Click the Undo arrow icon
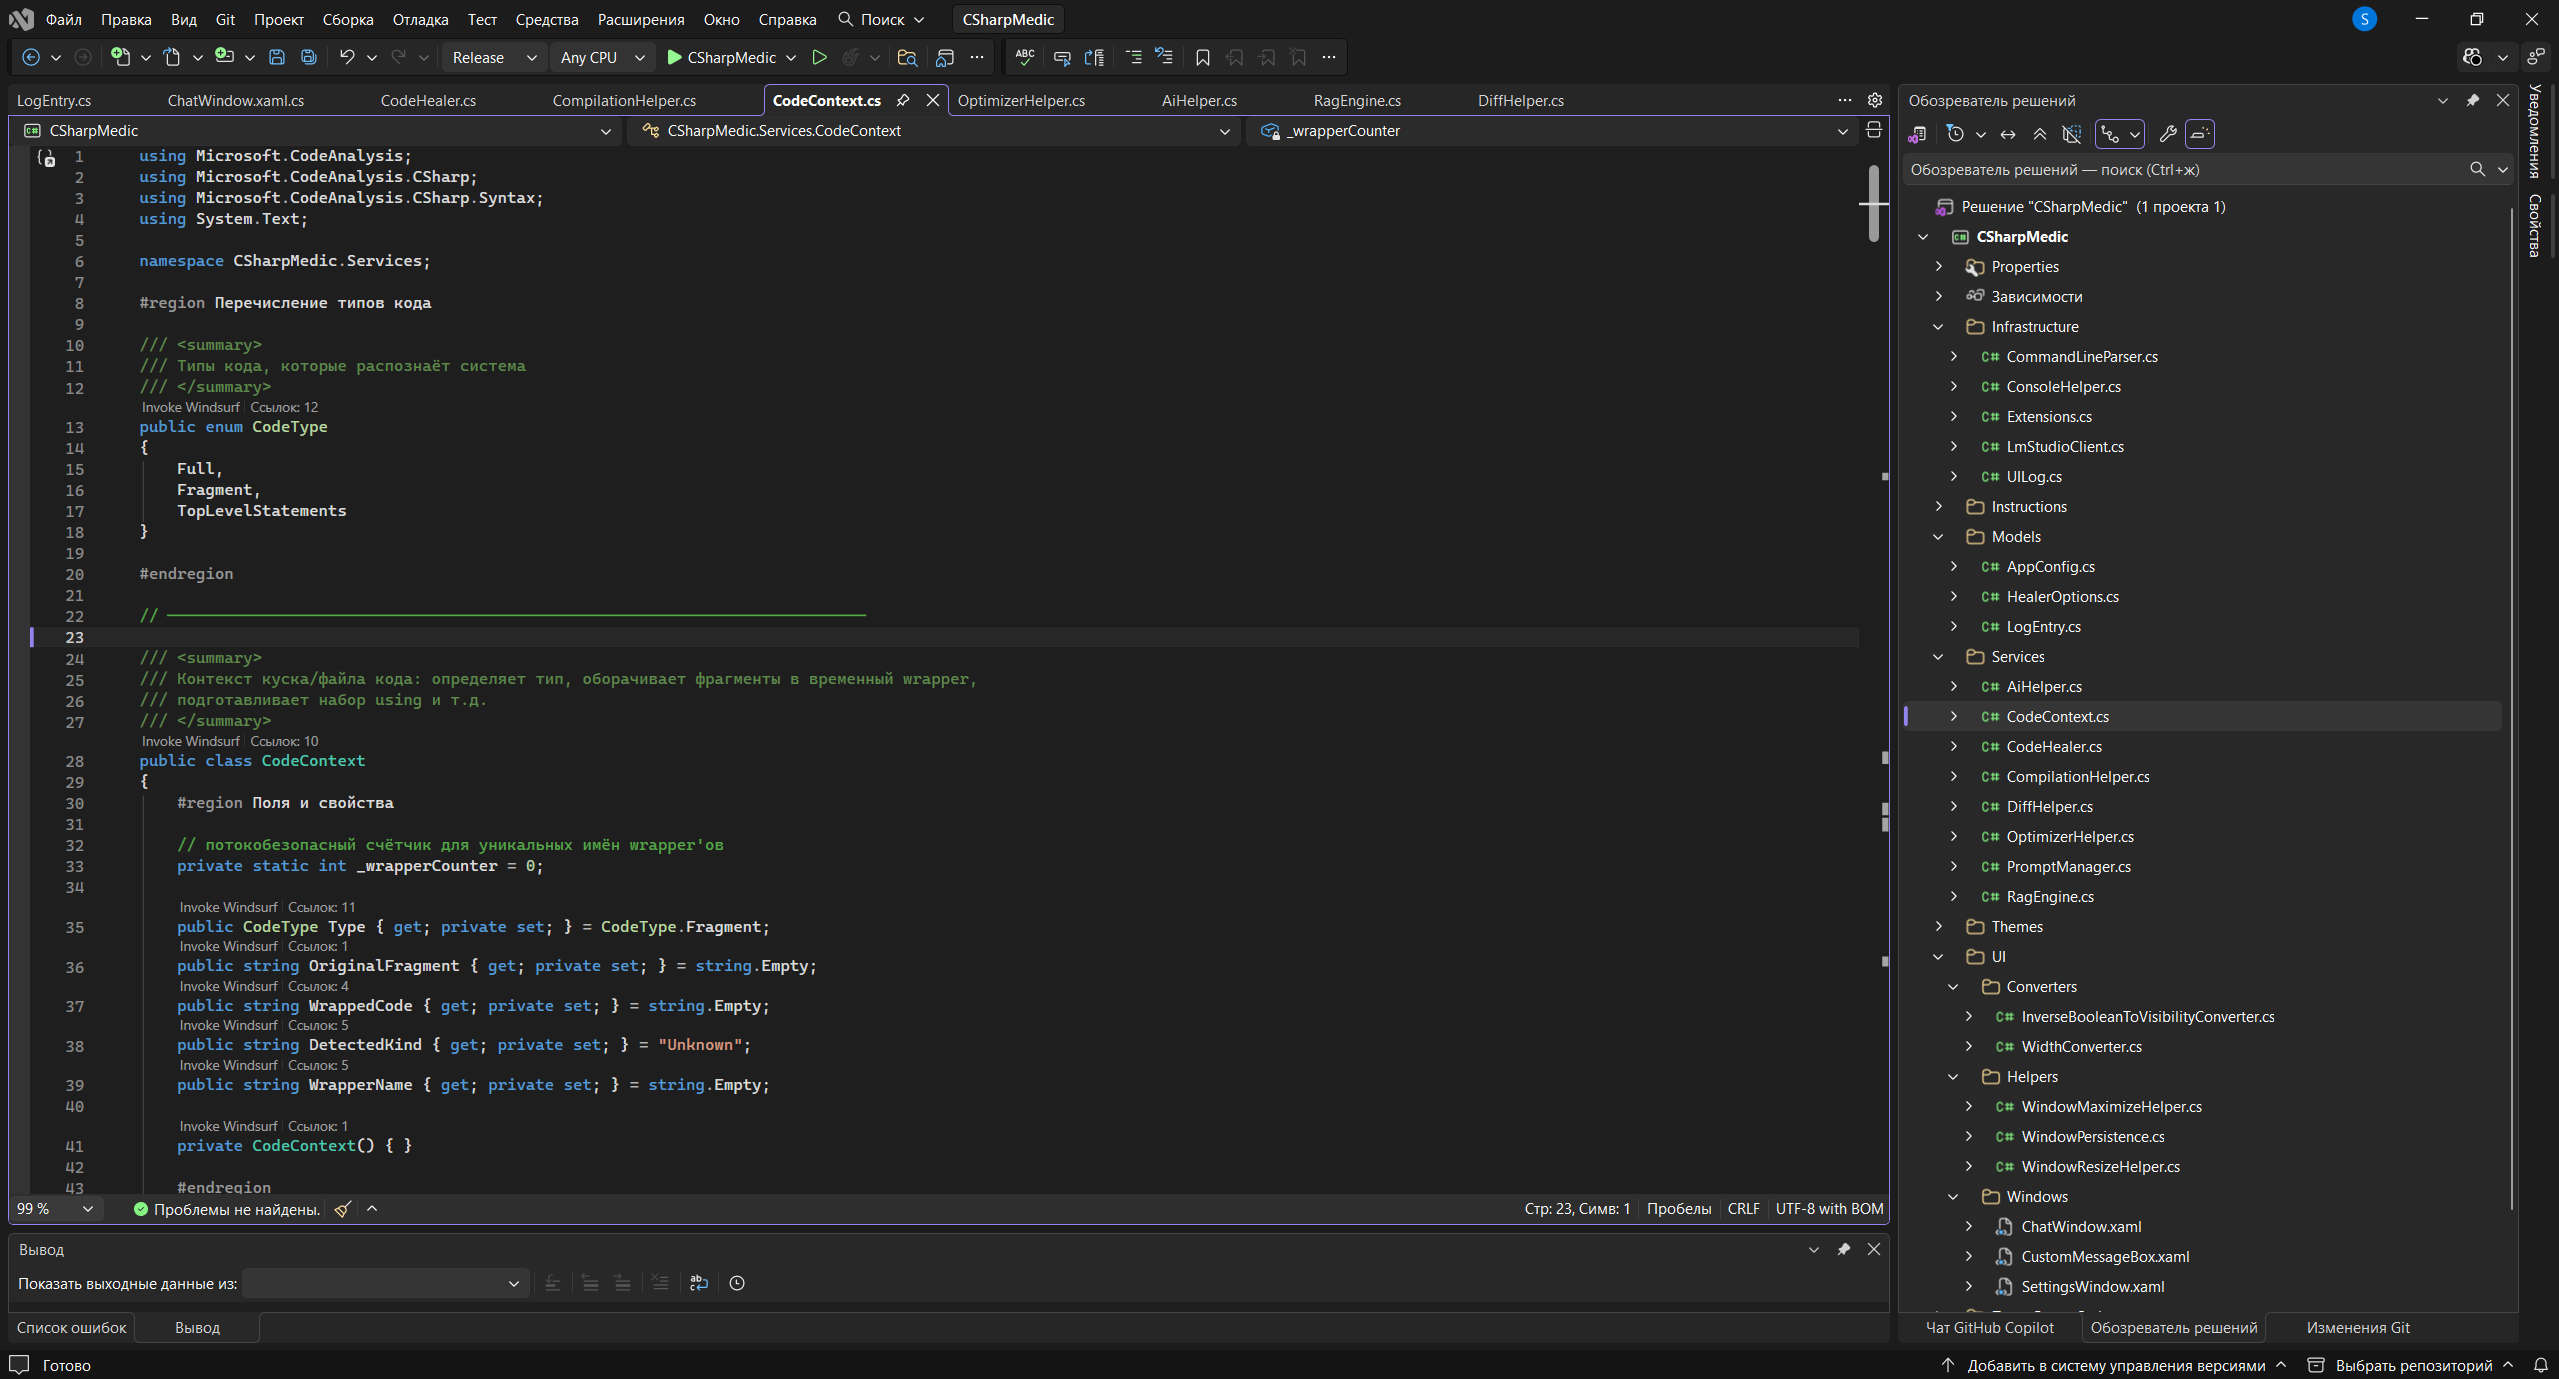 point(346,57)
